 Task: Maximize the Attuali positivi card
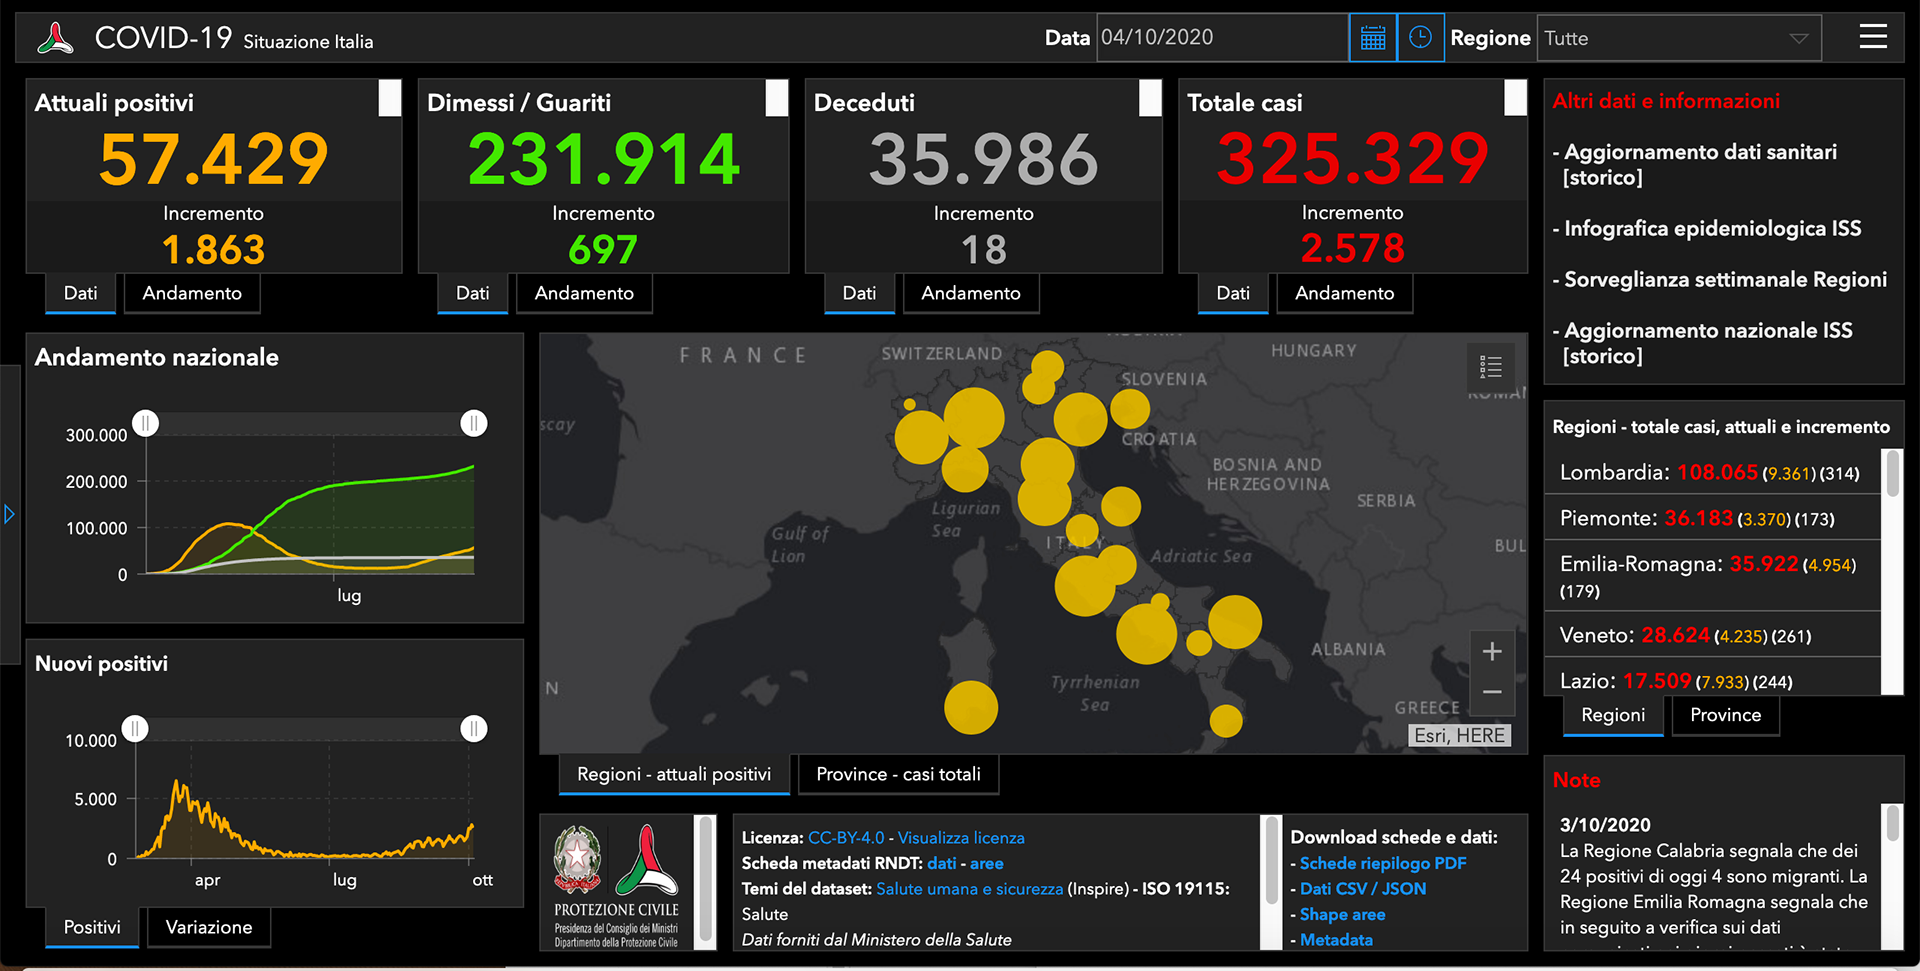tap(390, 98)
